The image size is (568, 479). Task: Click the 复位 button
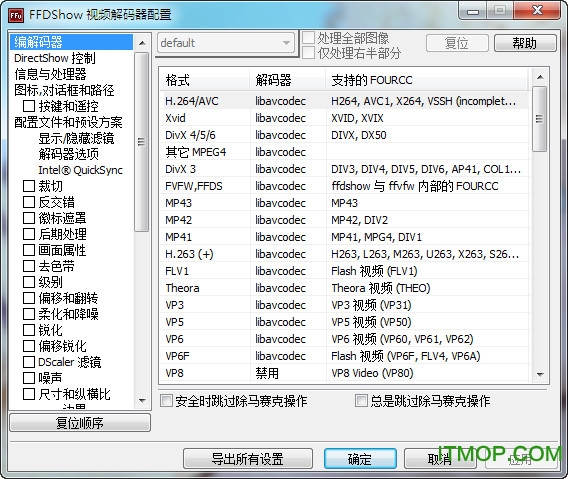click(457, 43)
